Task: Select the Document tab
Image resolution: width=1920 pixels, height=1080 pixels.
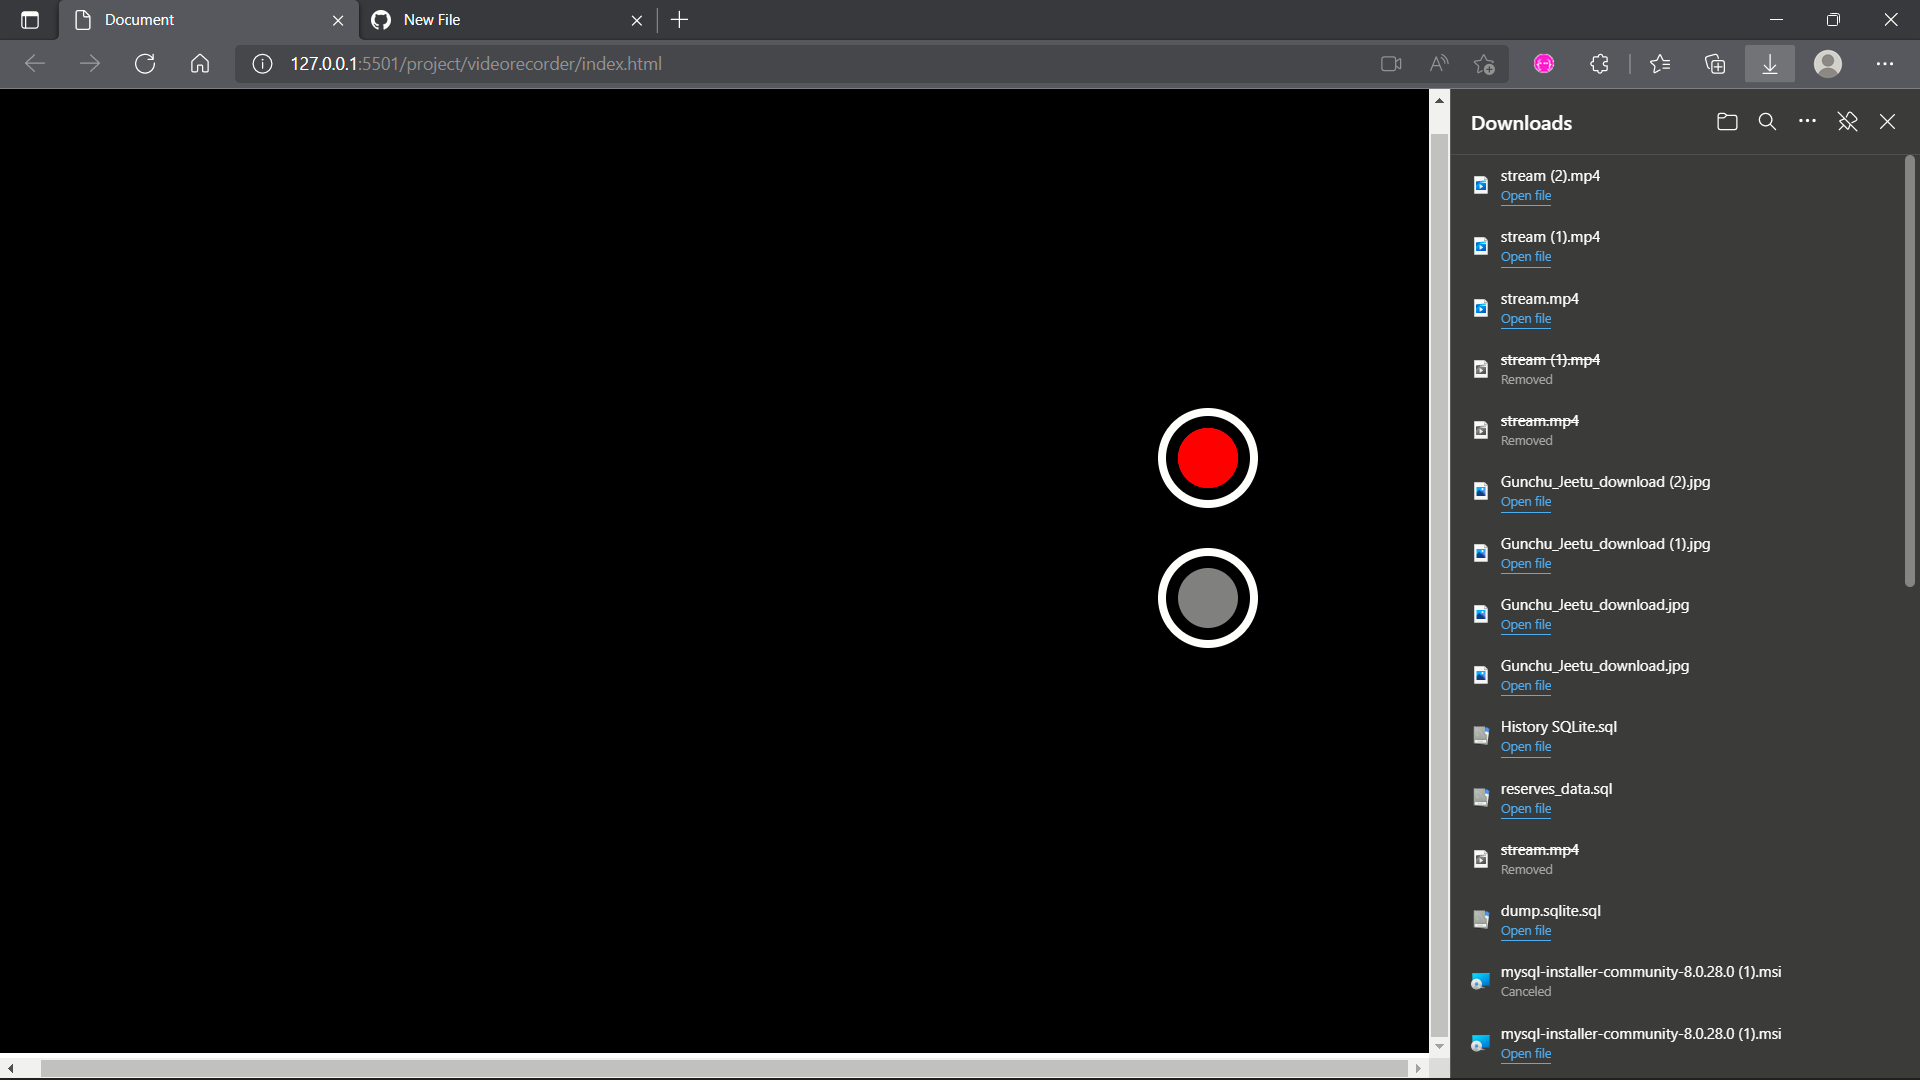Action: click(x=209, y=20)
